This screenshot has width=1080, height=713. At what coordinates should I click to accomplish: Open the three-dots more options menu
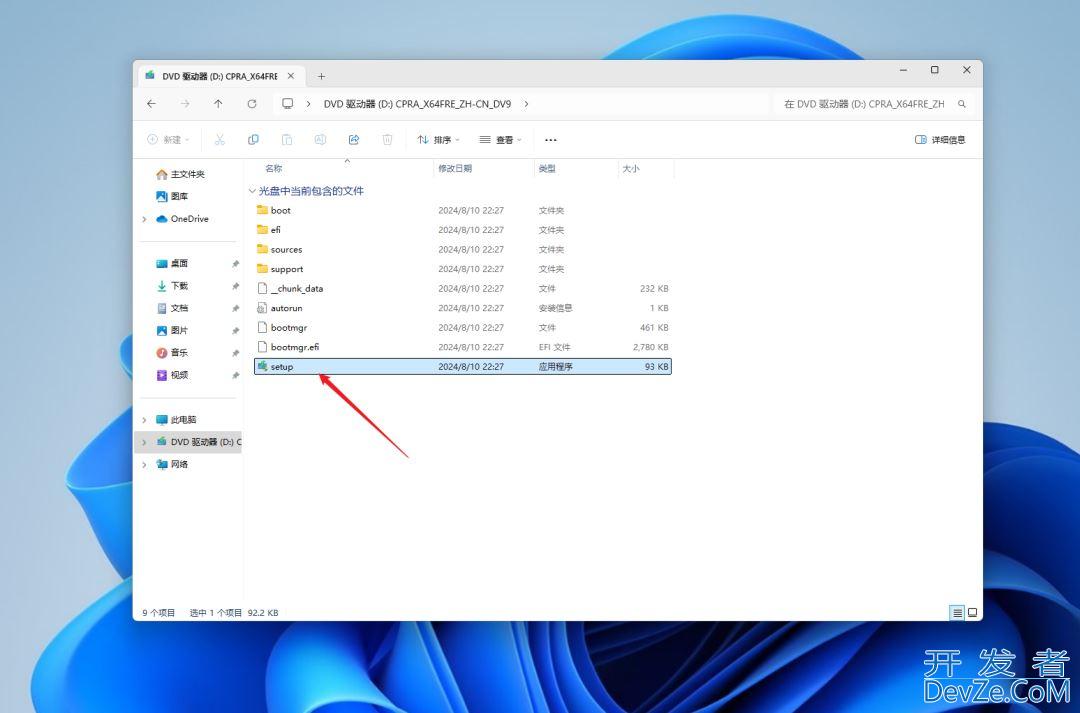[550, 140]
